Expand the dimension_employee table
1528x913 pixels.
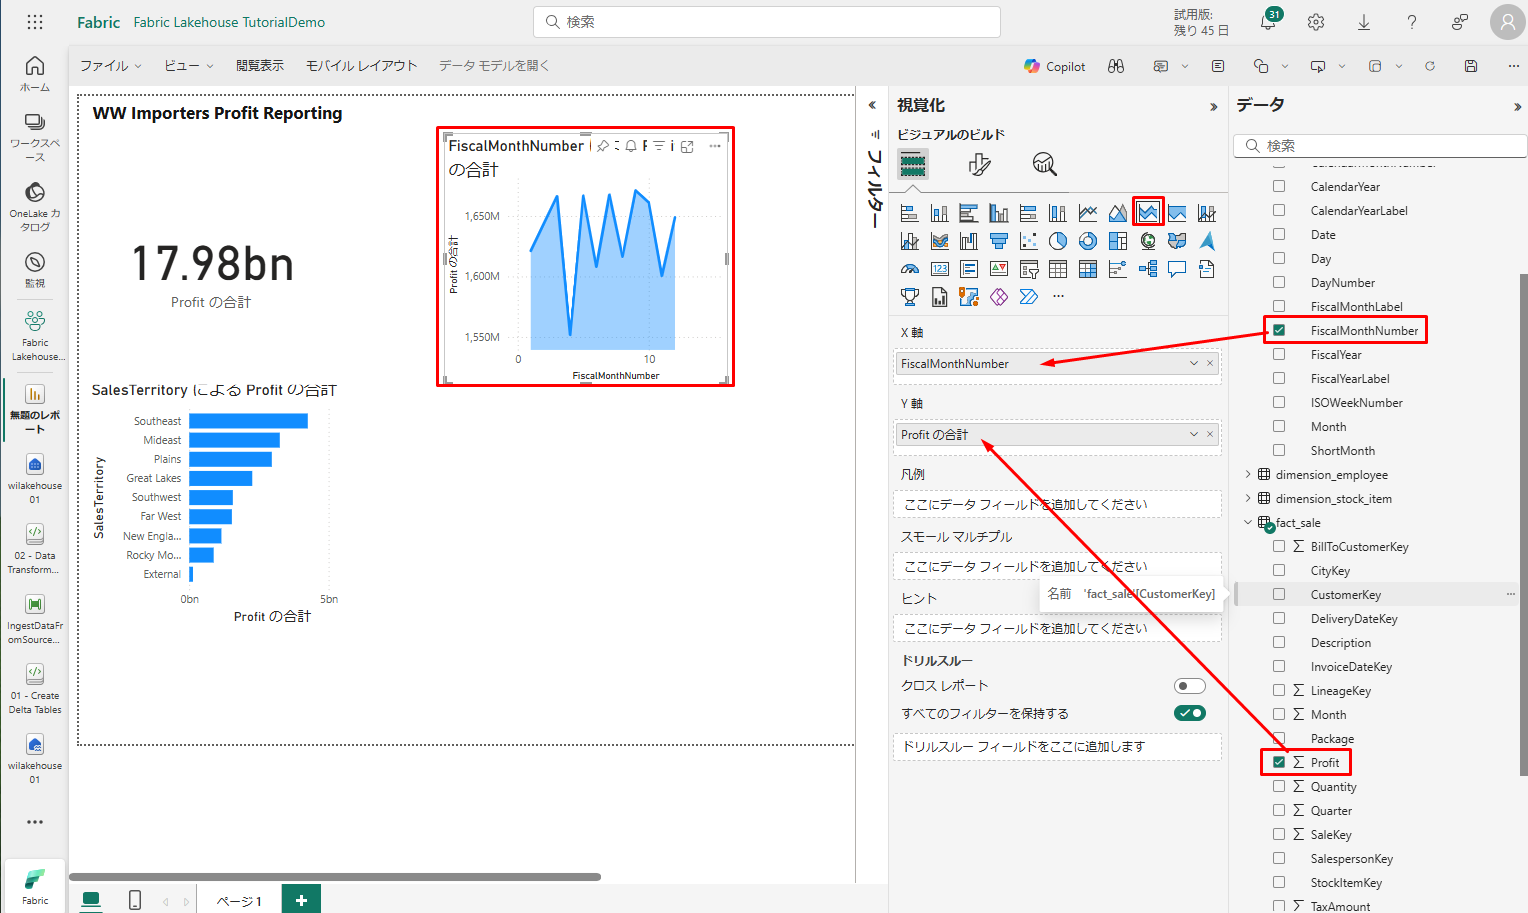1248,475
